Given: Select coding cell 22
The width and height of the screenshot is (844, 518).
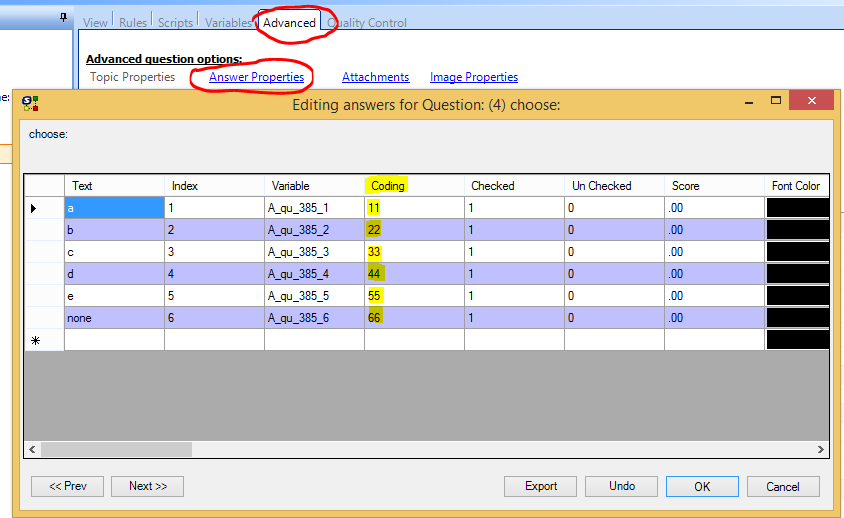Looking at the screenshot, I should [x=414, y=230].
